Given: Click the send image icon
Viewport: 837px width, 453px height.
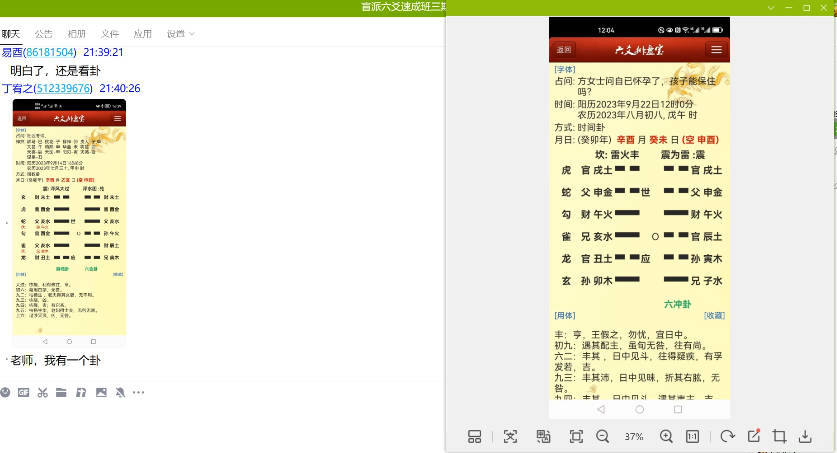Looking at the screenshot, I should click(x=100, y=392).
